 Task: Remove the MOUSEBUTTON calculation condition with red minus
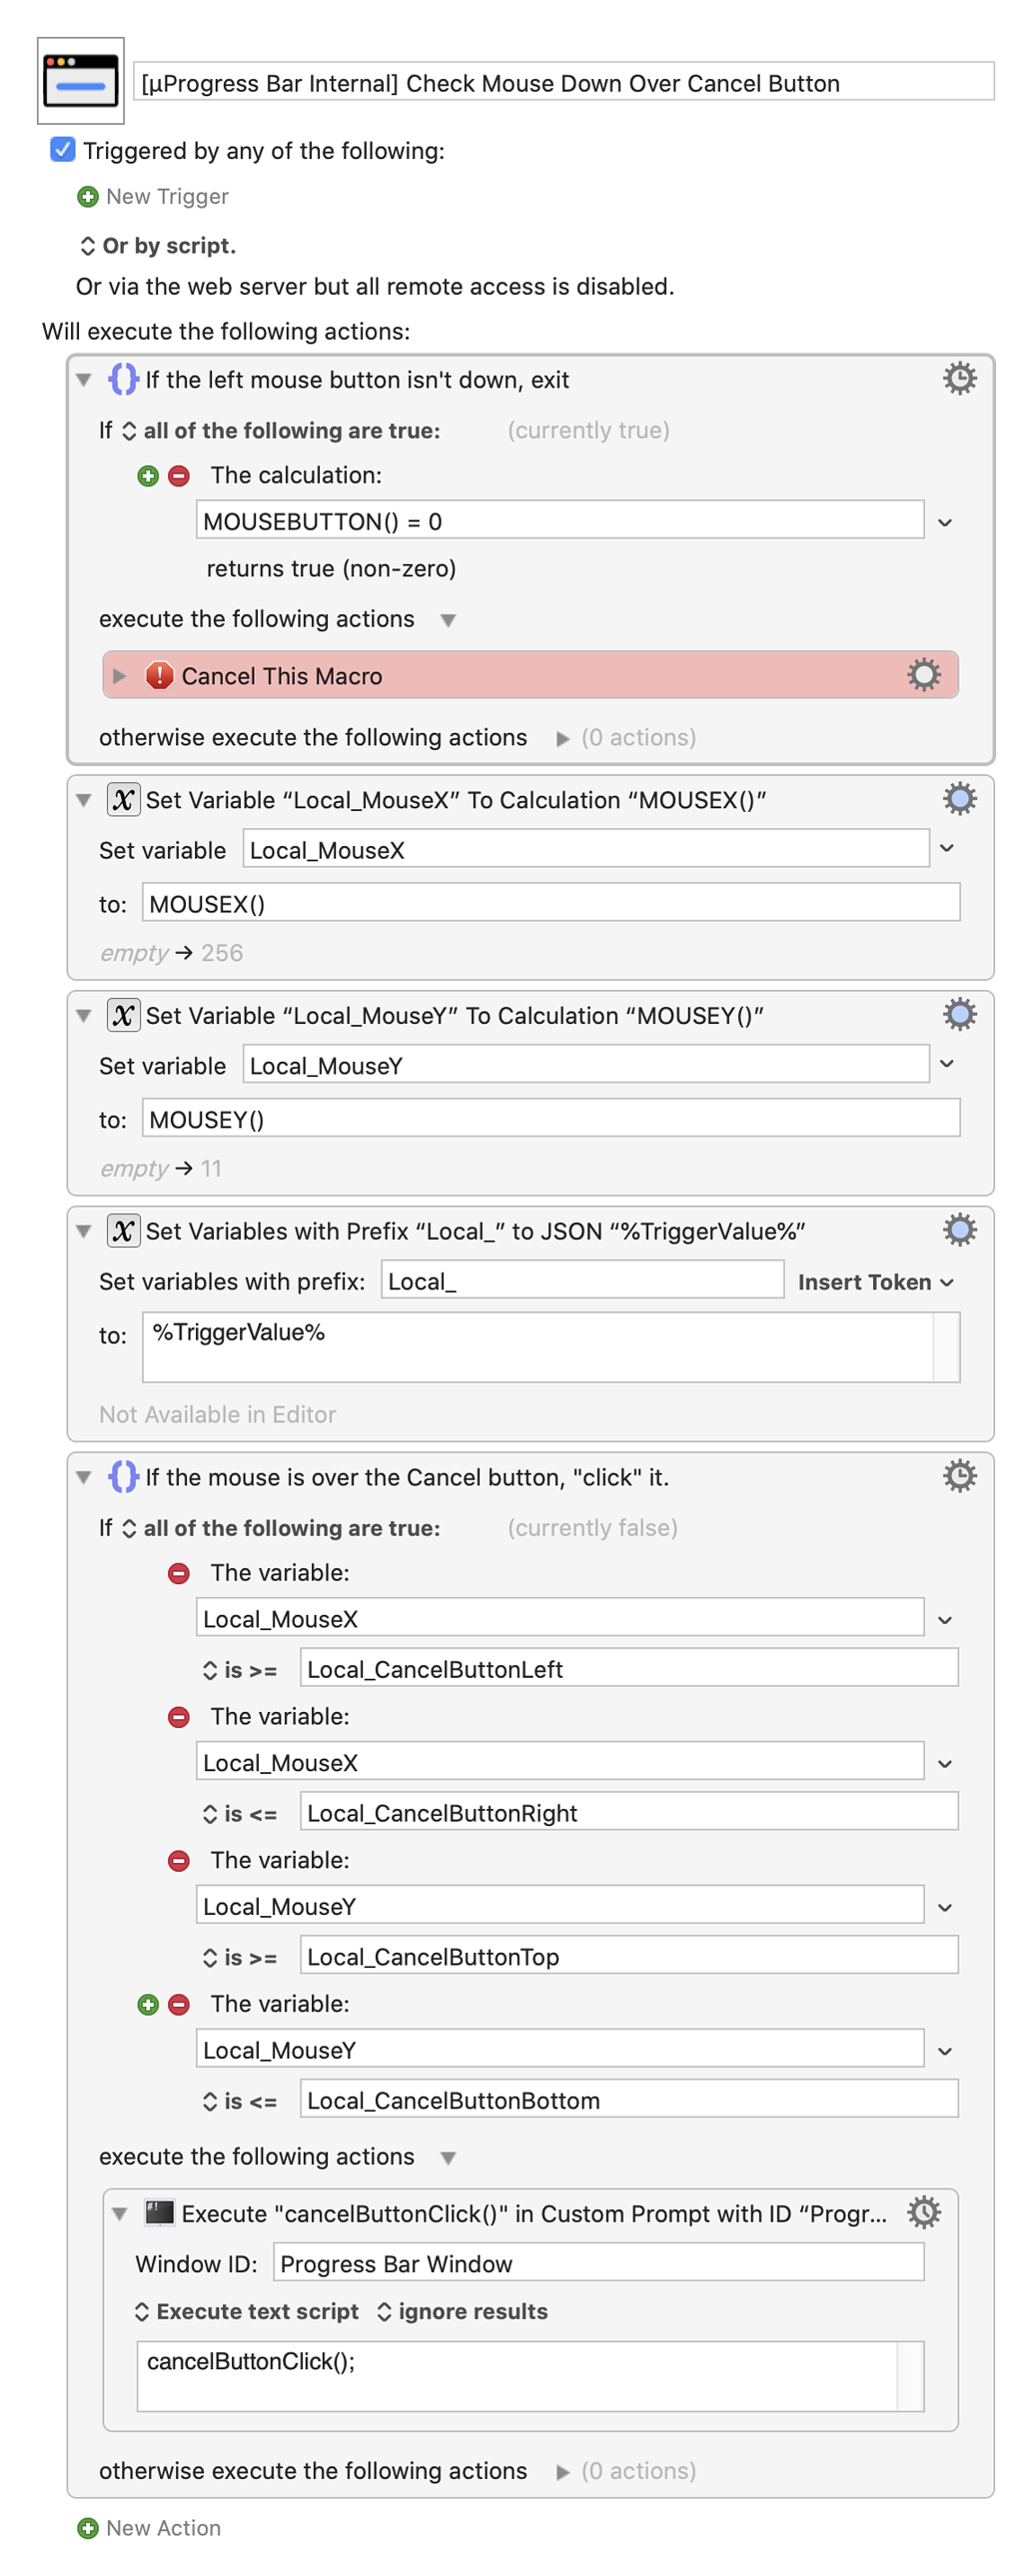point(179,476)
